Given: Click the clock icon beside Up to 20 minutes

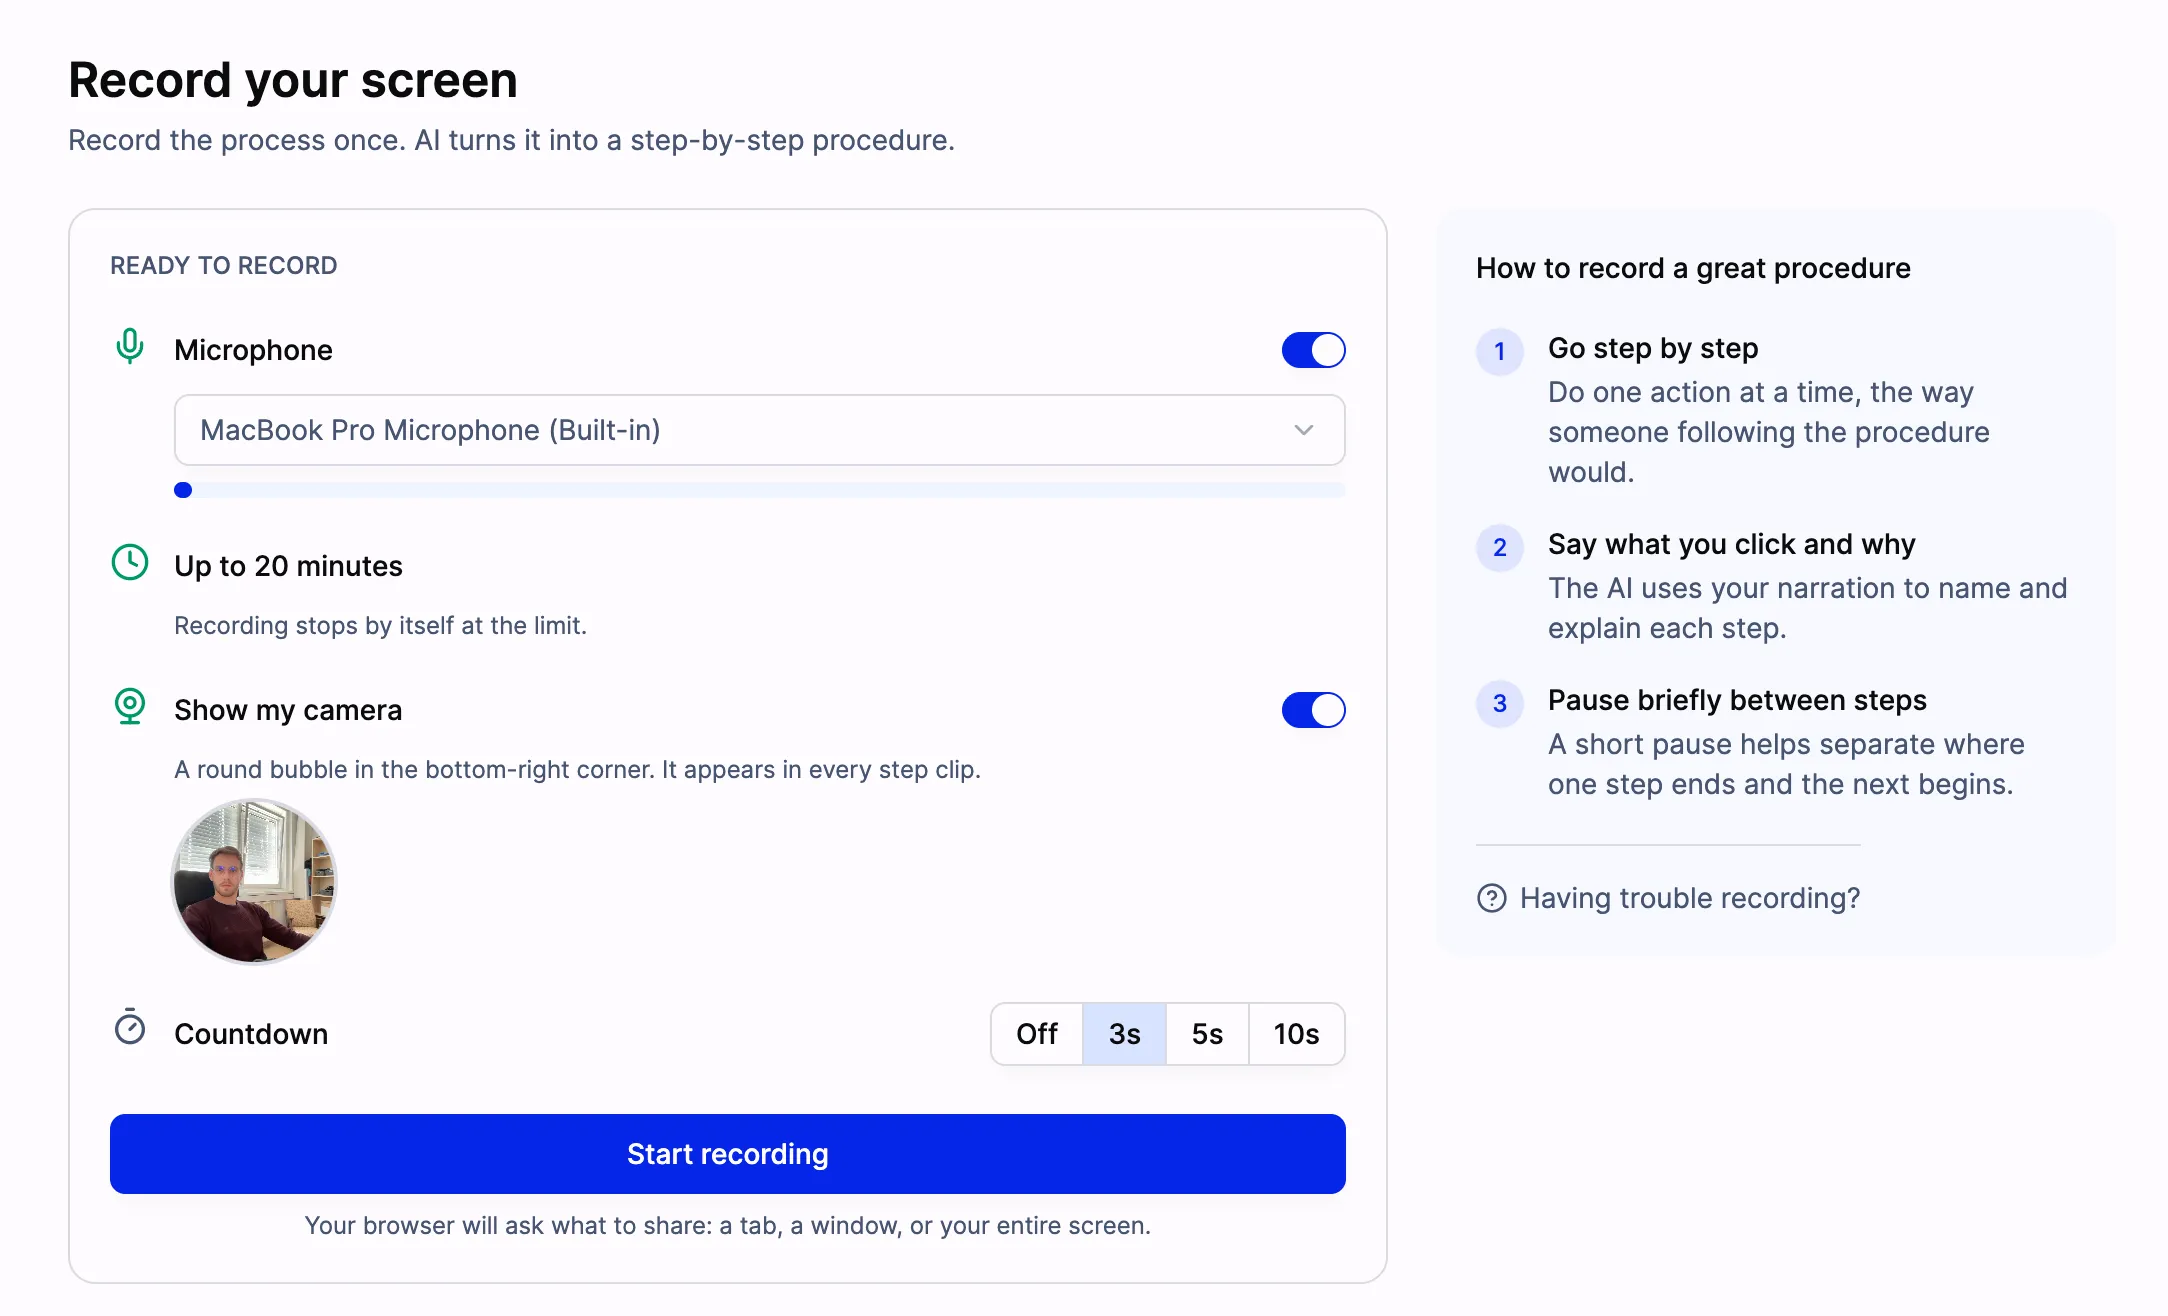Looking at the screenshot, I should click(130, 563).
